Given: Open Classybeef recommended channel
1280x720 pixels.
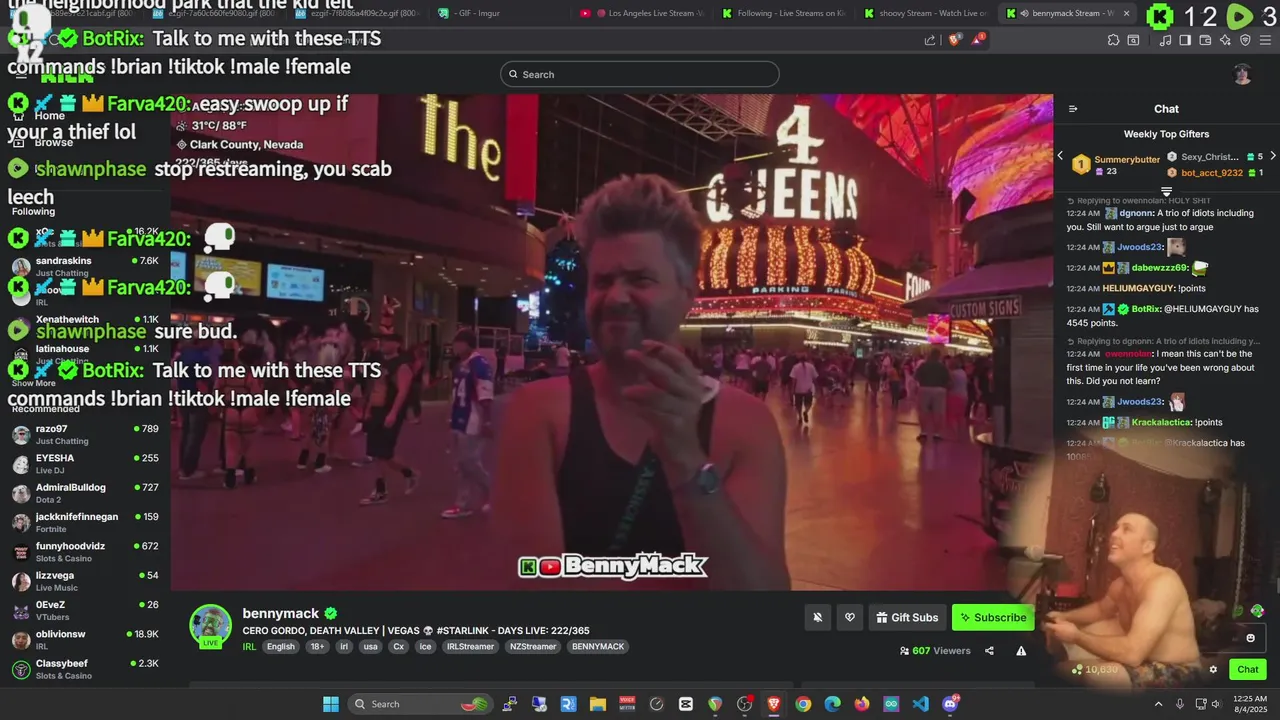Looking at the screenshot, I should tap(85, 669).
